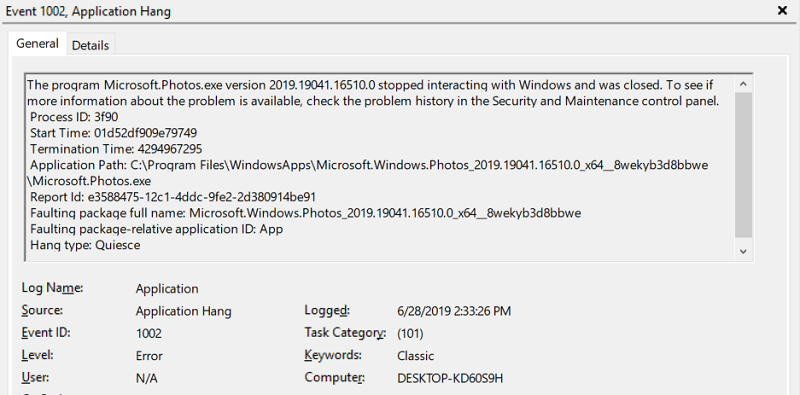This screenshot has height=395, width=800.
Task: Click the Hang type: Quiesce line
Action: pyautogui.click(x=85, y=245)
